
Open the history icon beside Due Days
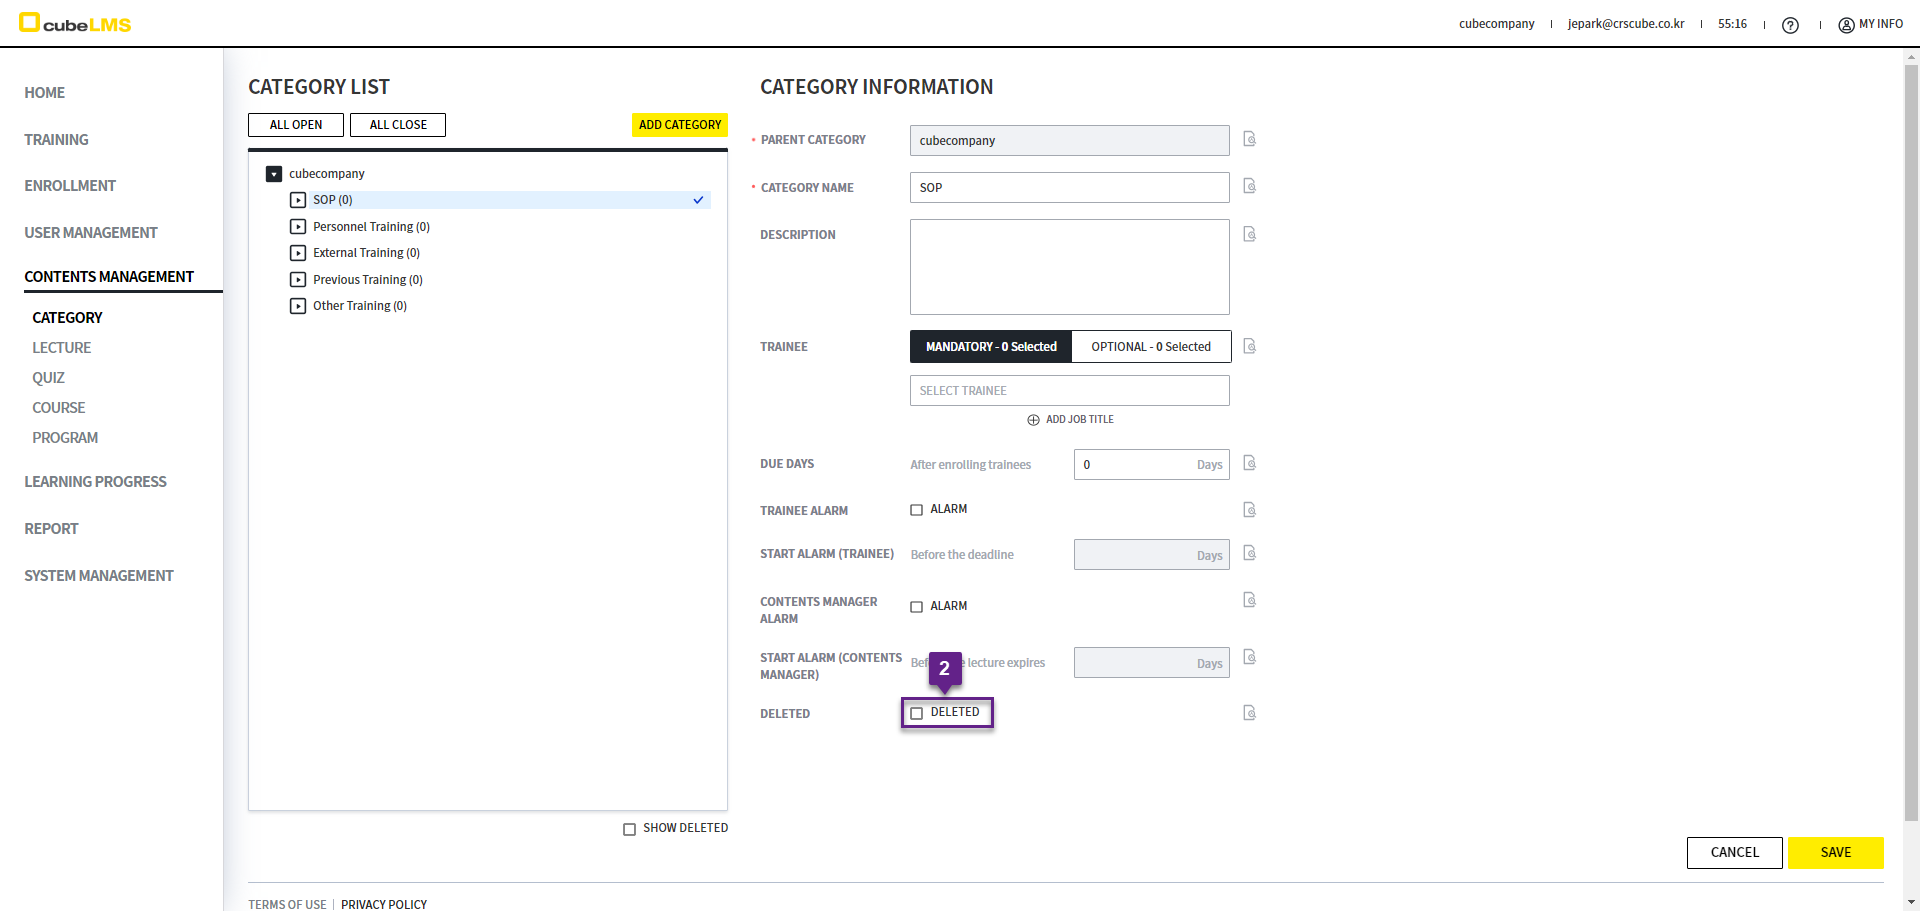pos(1249,463)
